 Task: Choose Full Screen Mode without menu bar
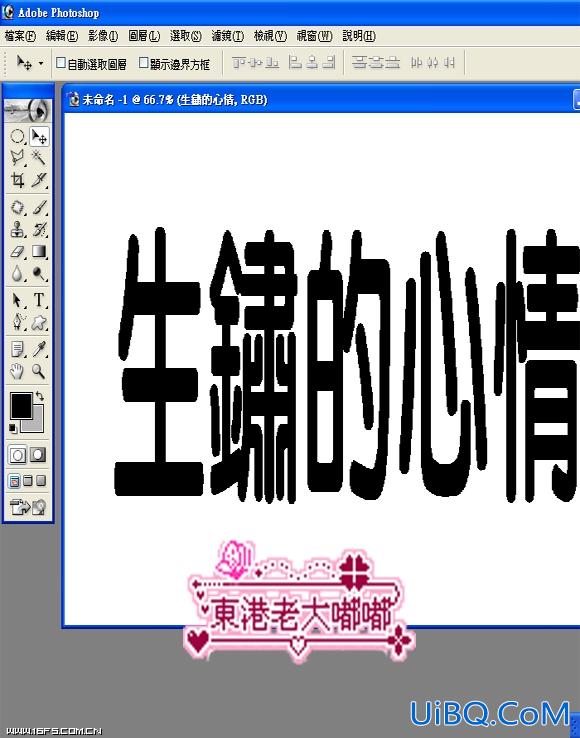tap(41, 481)
